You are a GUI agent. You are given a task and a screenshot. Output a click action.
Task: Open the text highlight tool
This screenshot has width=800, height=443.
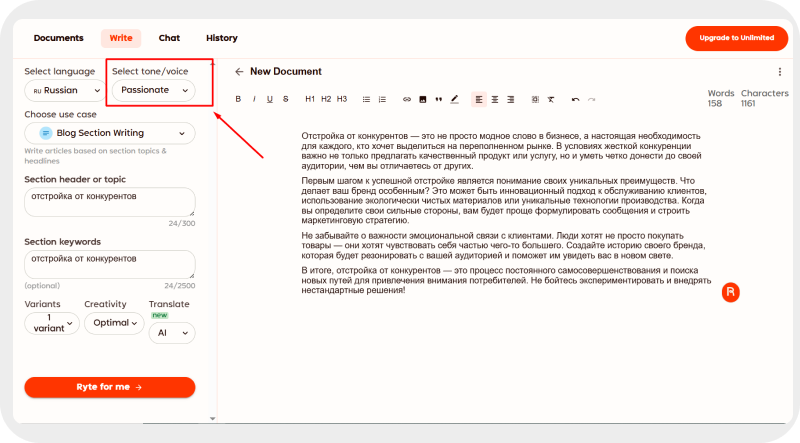click(x=454, y=100)
